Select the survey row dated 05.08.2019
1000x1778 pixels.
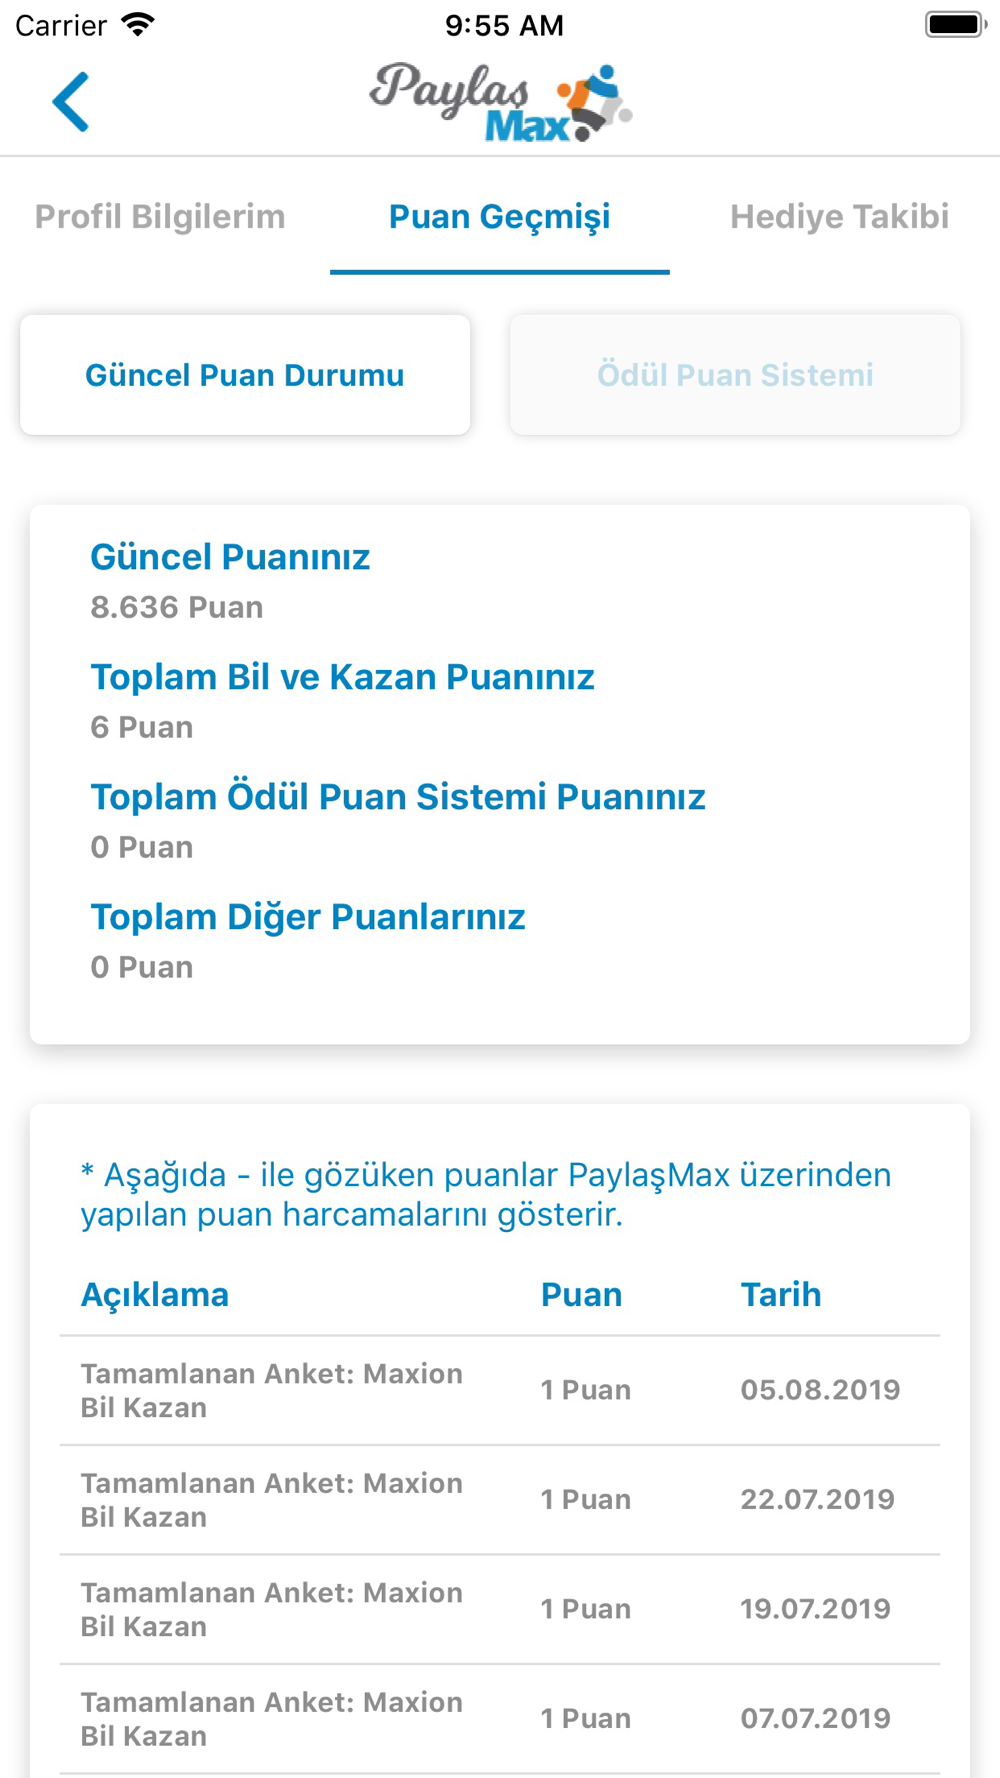tap(500, 1390)
